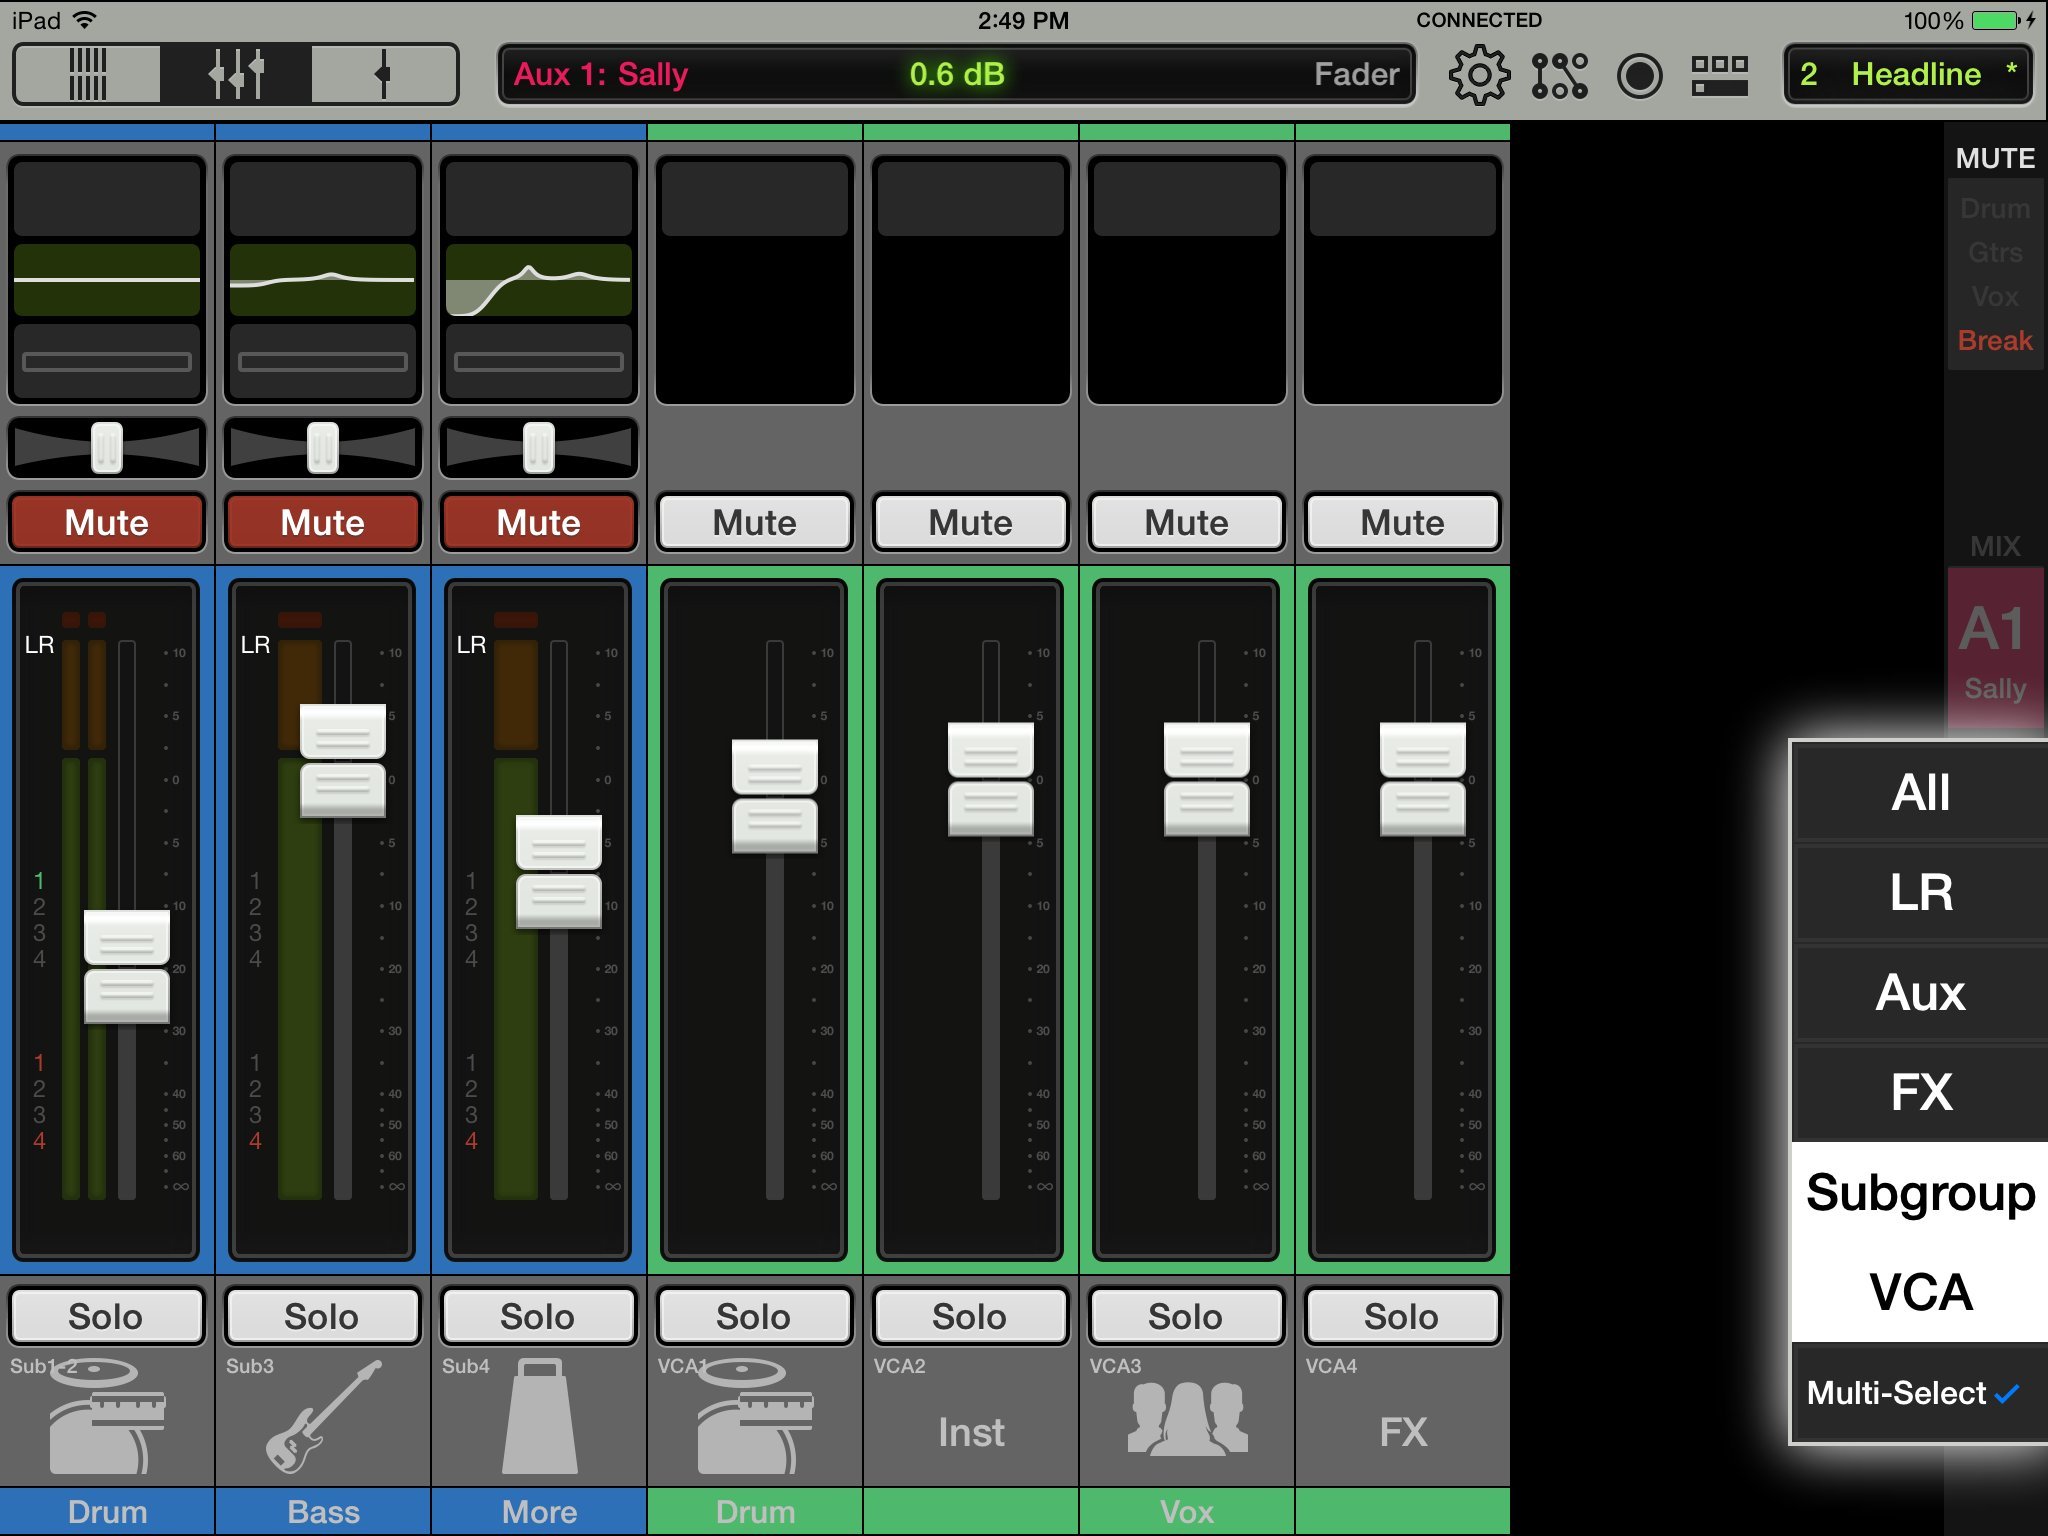Solo the VCA2 Inst channel

coord(970,1316)
